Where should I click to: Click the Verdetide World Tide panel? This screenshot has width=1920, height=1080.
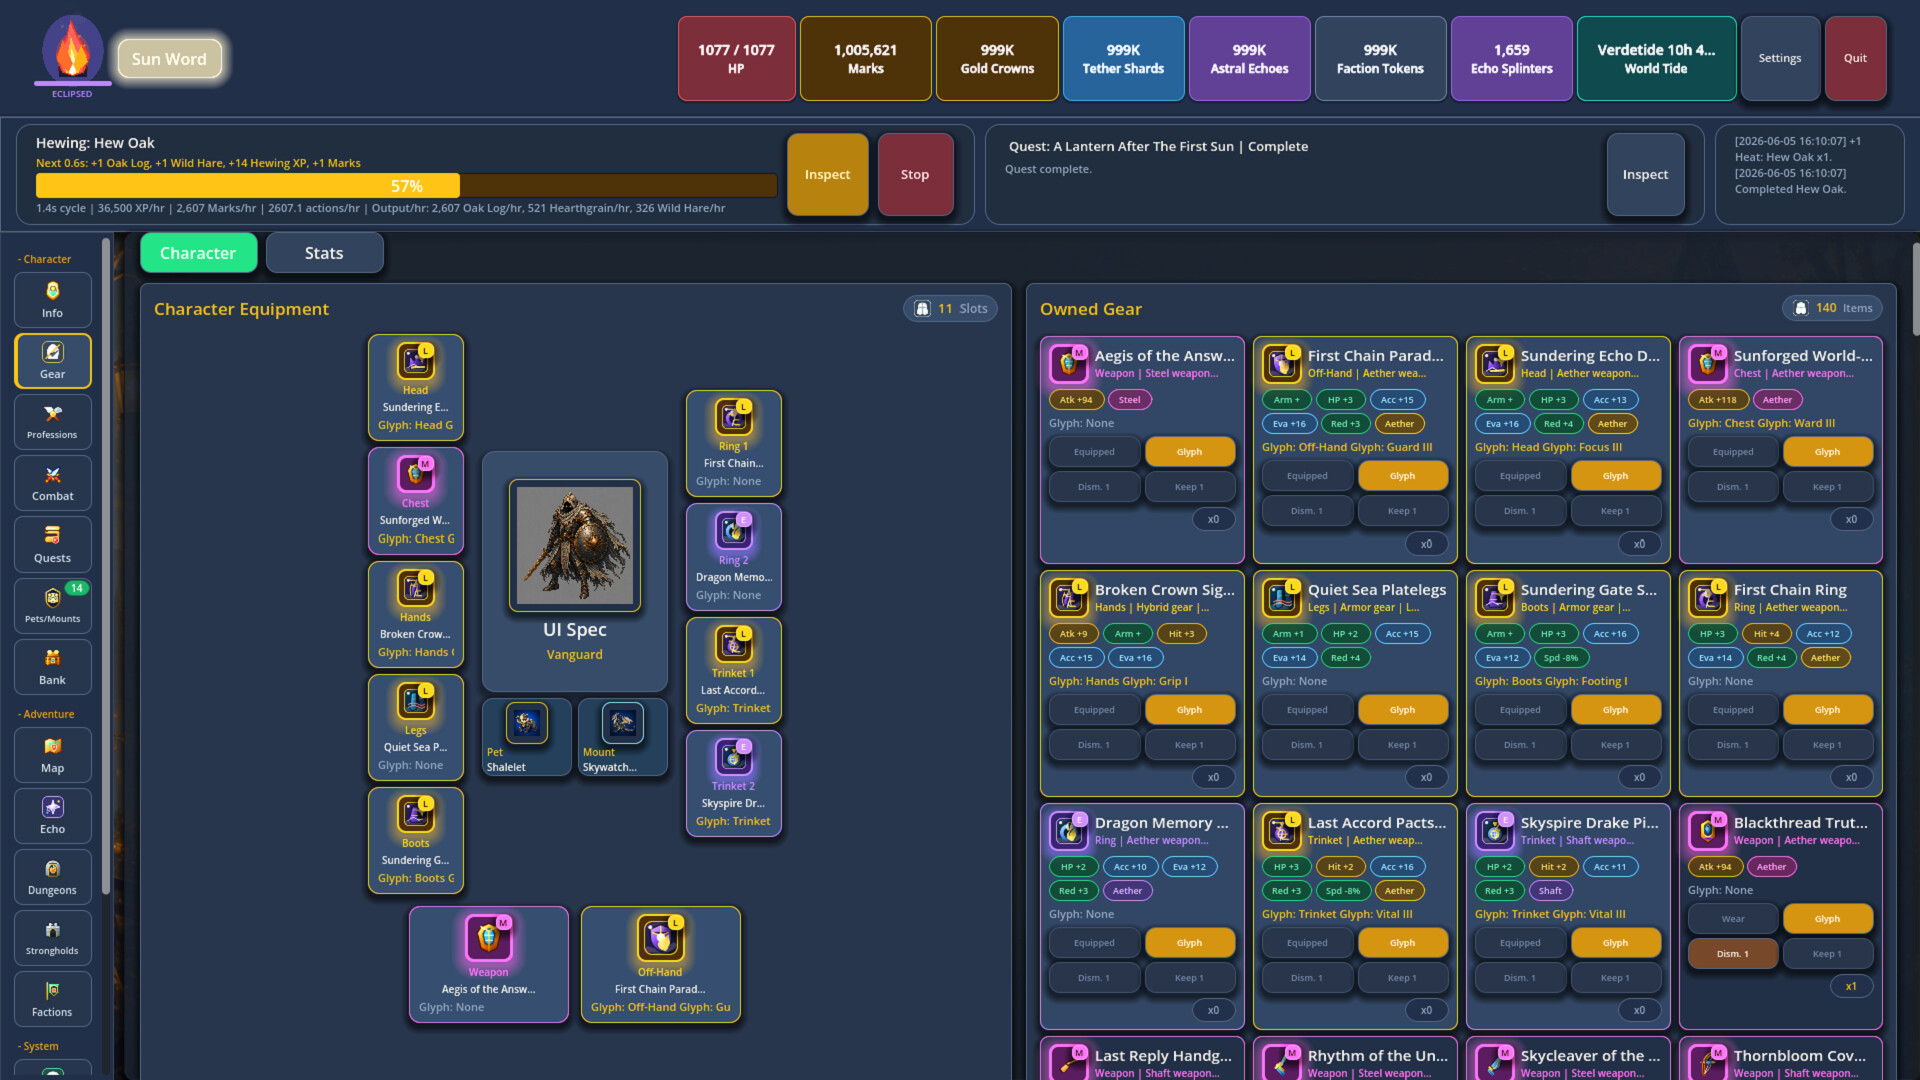click(1656, 58)
